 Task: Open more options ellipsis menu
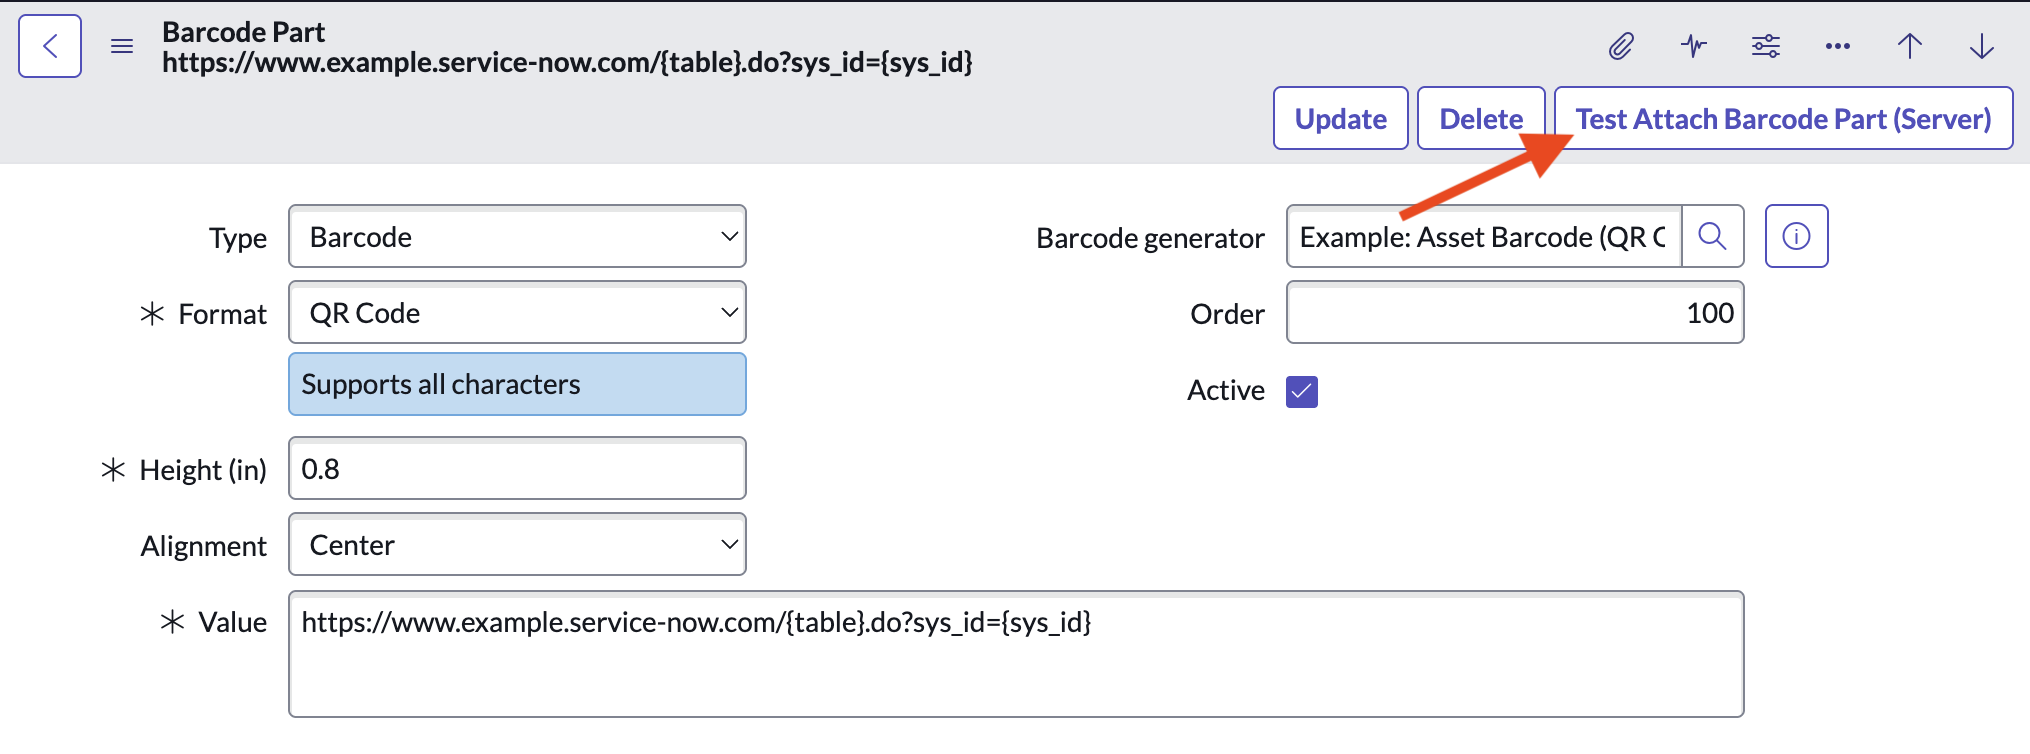click(x=1838, y=46)
